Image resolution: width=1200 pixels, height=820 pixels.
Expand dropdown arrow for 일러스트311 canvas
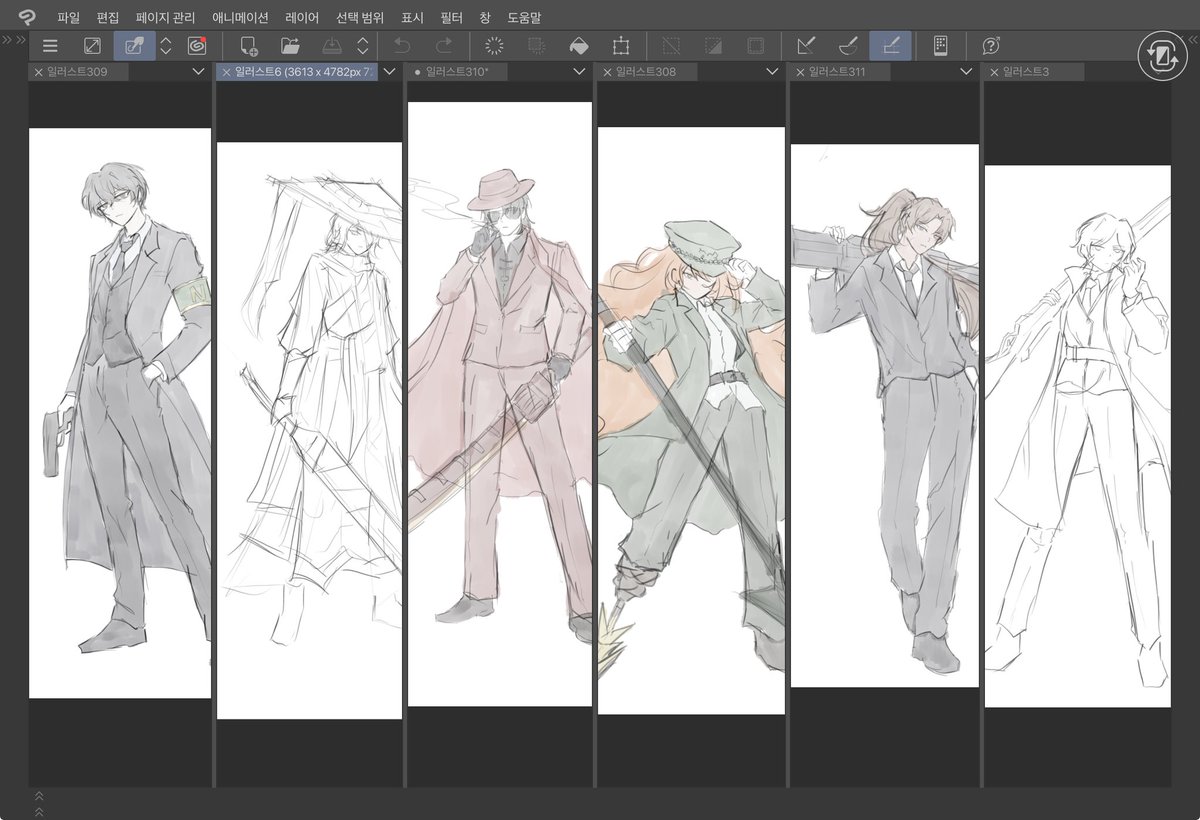pos(966,72)
